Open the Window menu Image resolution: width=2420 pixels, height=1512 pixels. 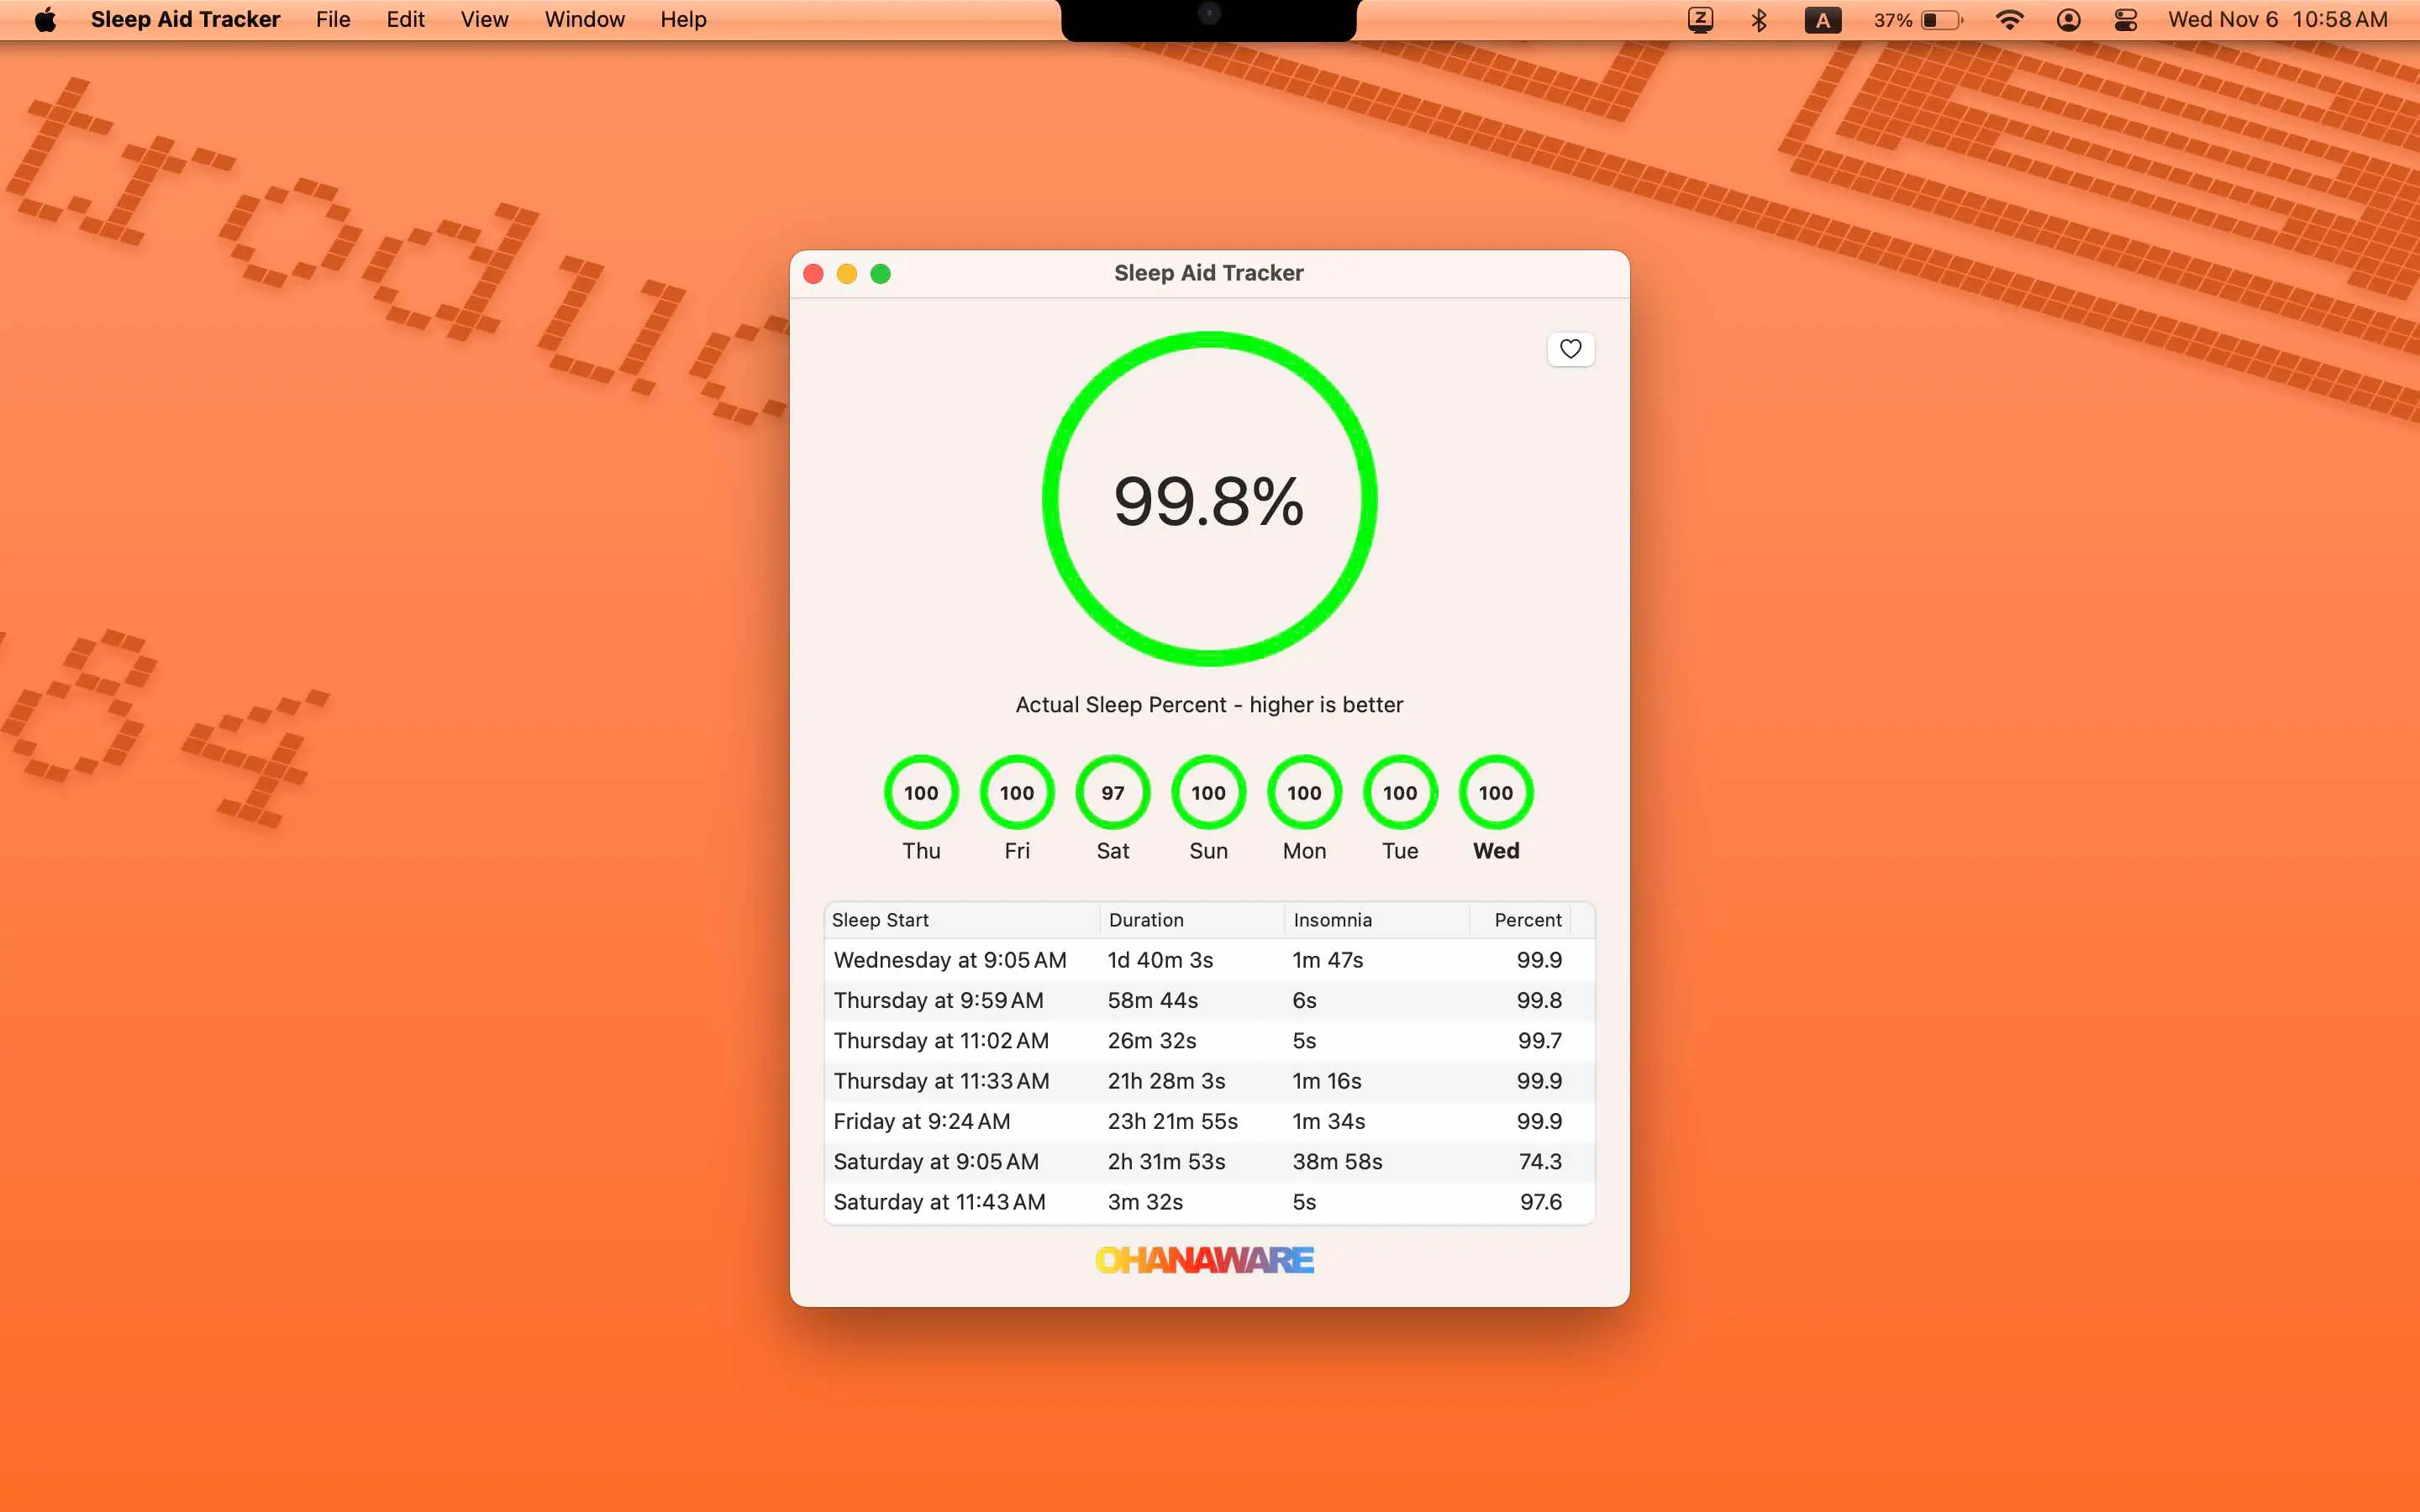pyautogui.click(x=584, y=20)
